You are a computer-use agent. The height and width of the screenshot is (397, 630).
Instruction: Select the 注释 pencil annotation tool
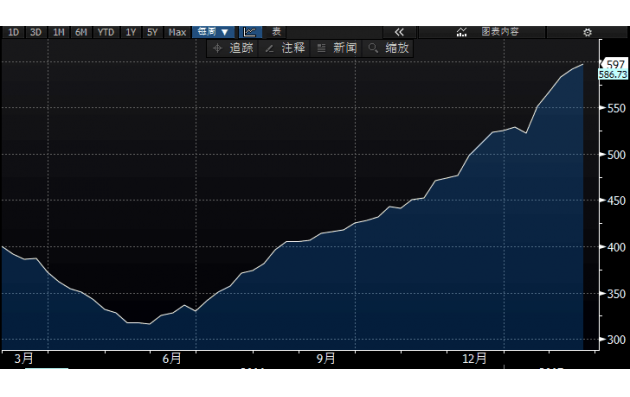pyautogui.click(x=285, y=48)
